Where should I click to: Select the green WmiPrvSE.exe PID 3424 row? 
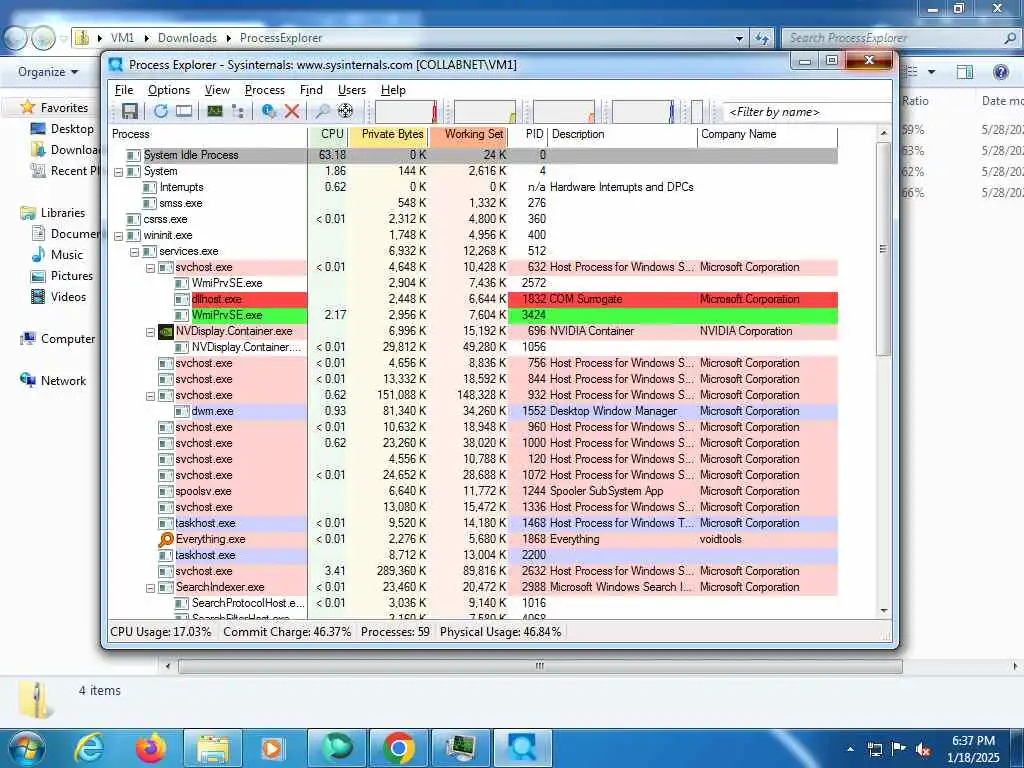[x=473, y=315]
